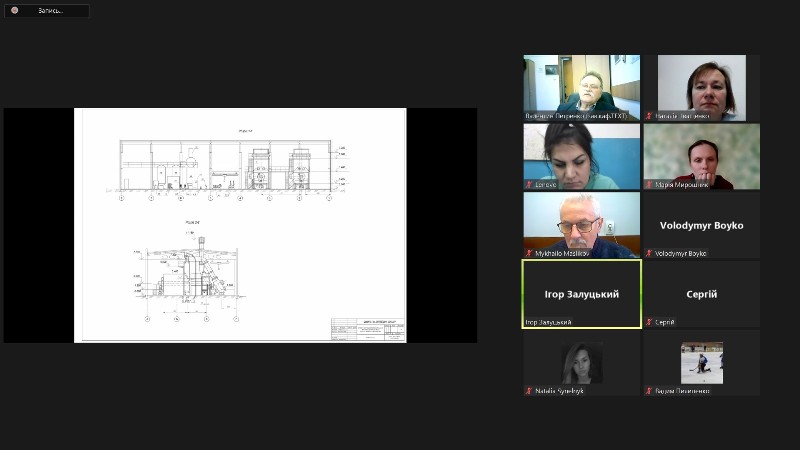Click Natalia Synelnyk's profile photo
This screenshot has height=450, width=800.
tap(582, 363)
